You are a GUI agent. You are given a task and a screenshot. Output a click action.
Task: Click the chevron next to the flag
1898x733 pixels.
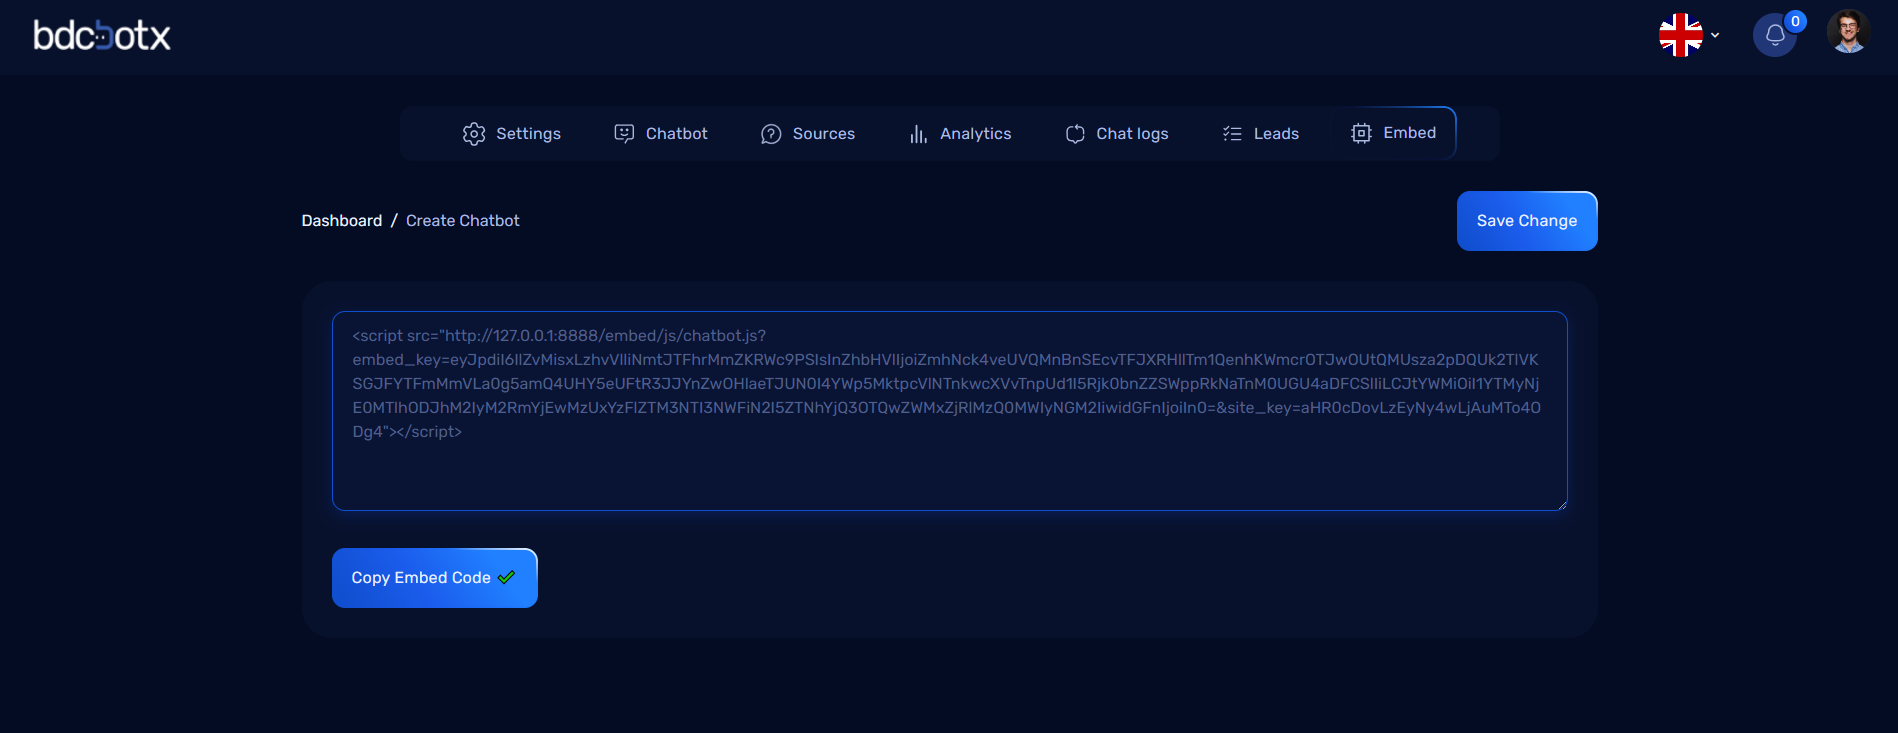1715,35
